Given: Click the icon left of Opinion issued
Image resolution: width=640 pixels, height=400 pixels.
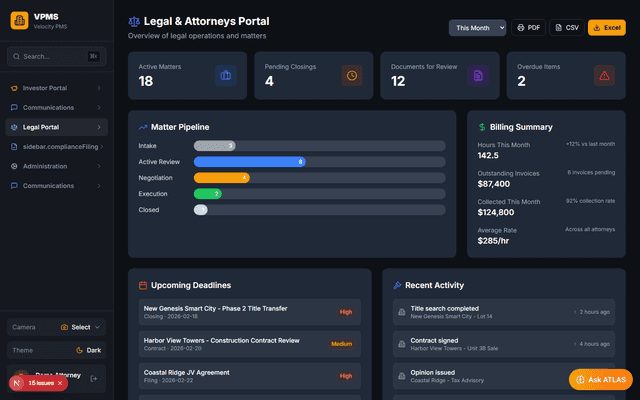Looking at the screenshot, I should [x=402, y=376].
